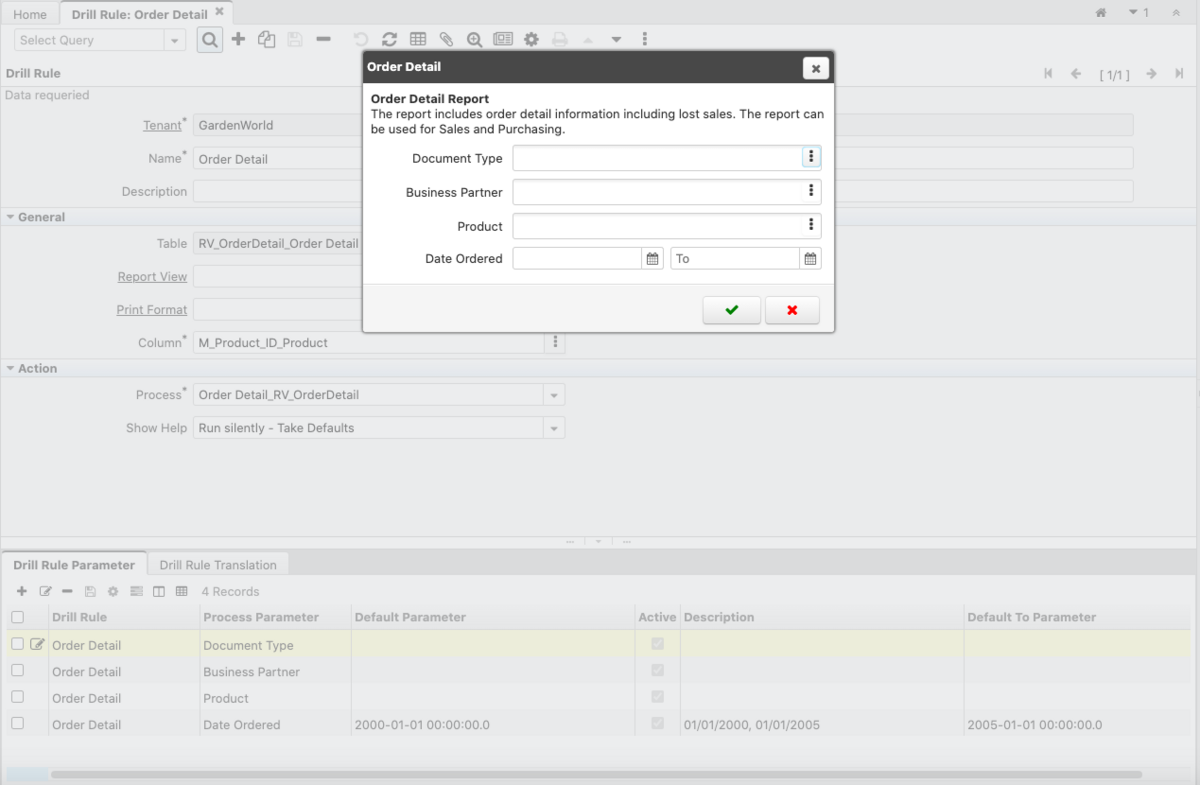This screenshot has width=1200, height=785.
Task: Switch to Drill Rule Translation tab
Action: pos(218,565)
